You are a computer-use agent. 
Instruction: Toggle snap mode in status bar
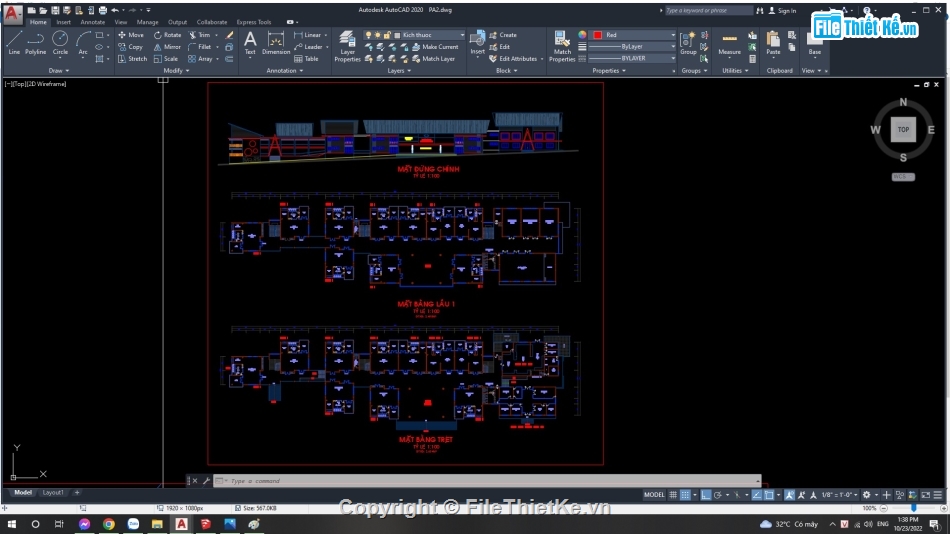point(685,495)
